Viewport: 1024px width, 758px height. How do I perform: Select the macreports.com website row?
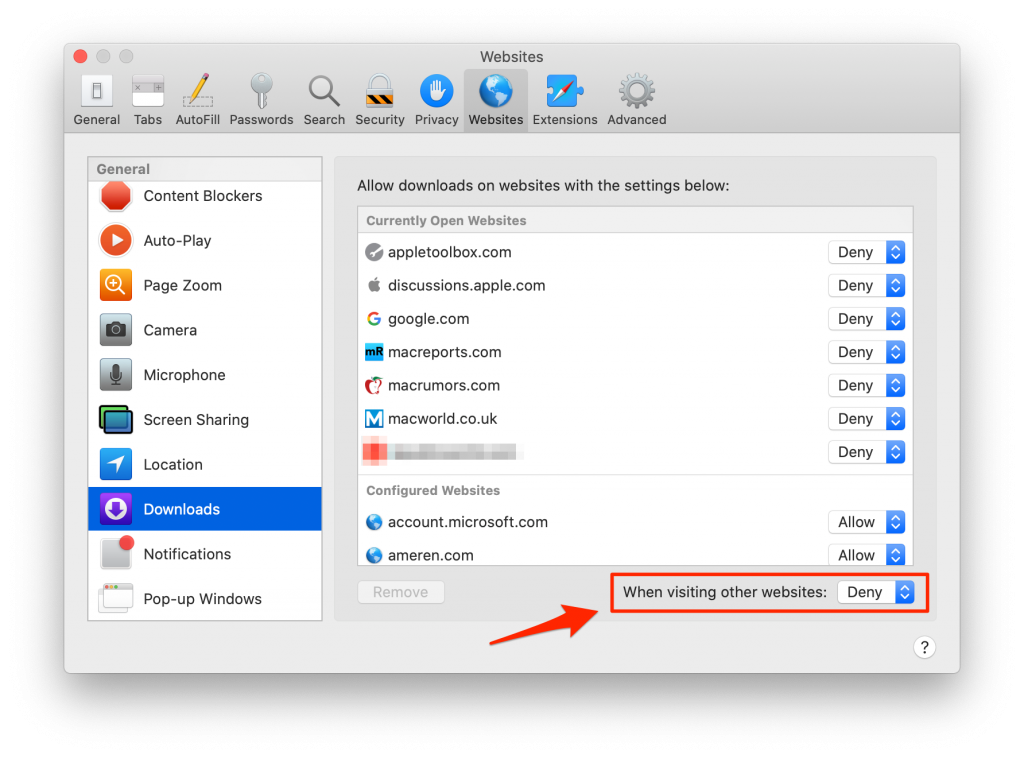click(635, 352)
